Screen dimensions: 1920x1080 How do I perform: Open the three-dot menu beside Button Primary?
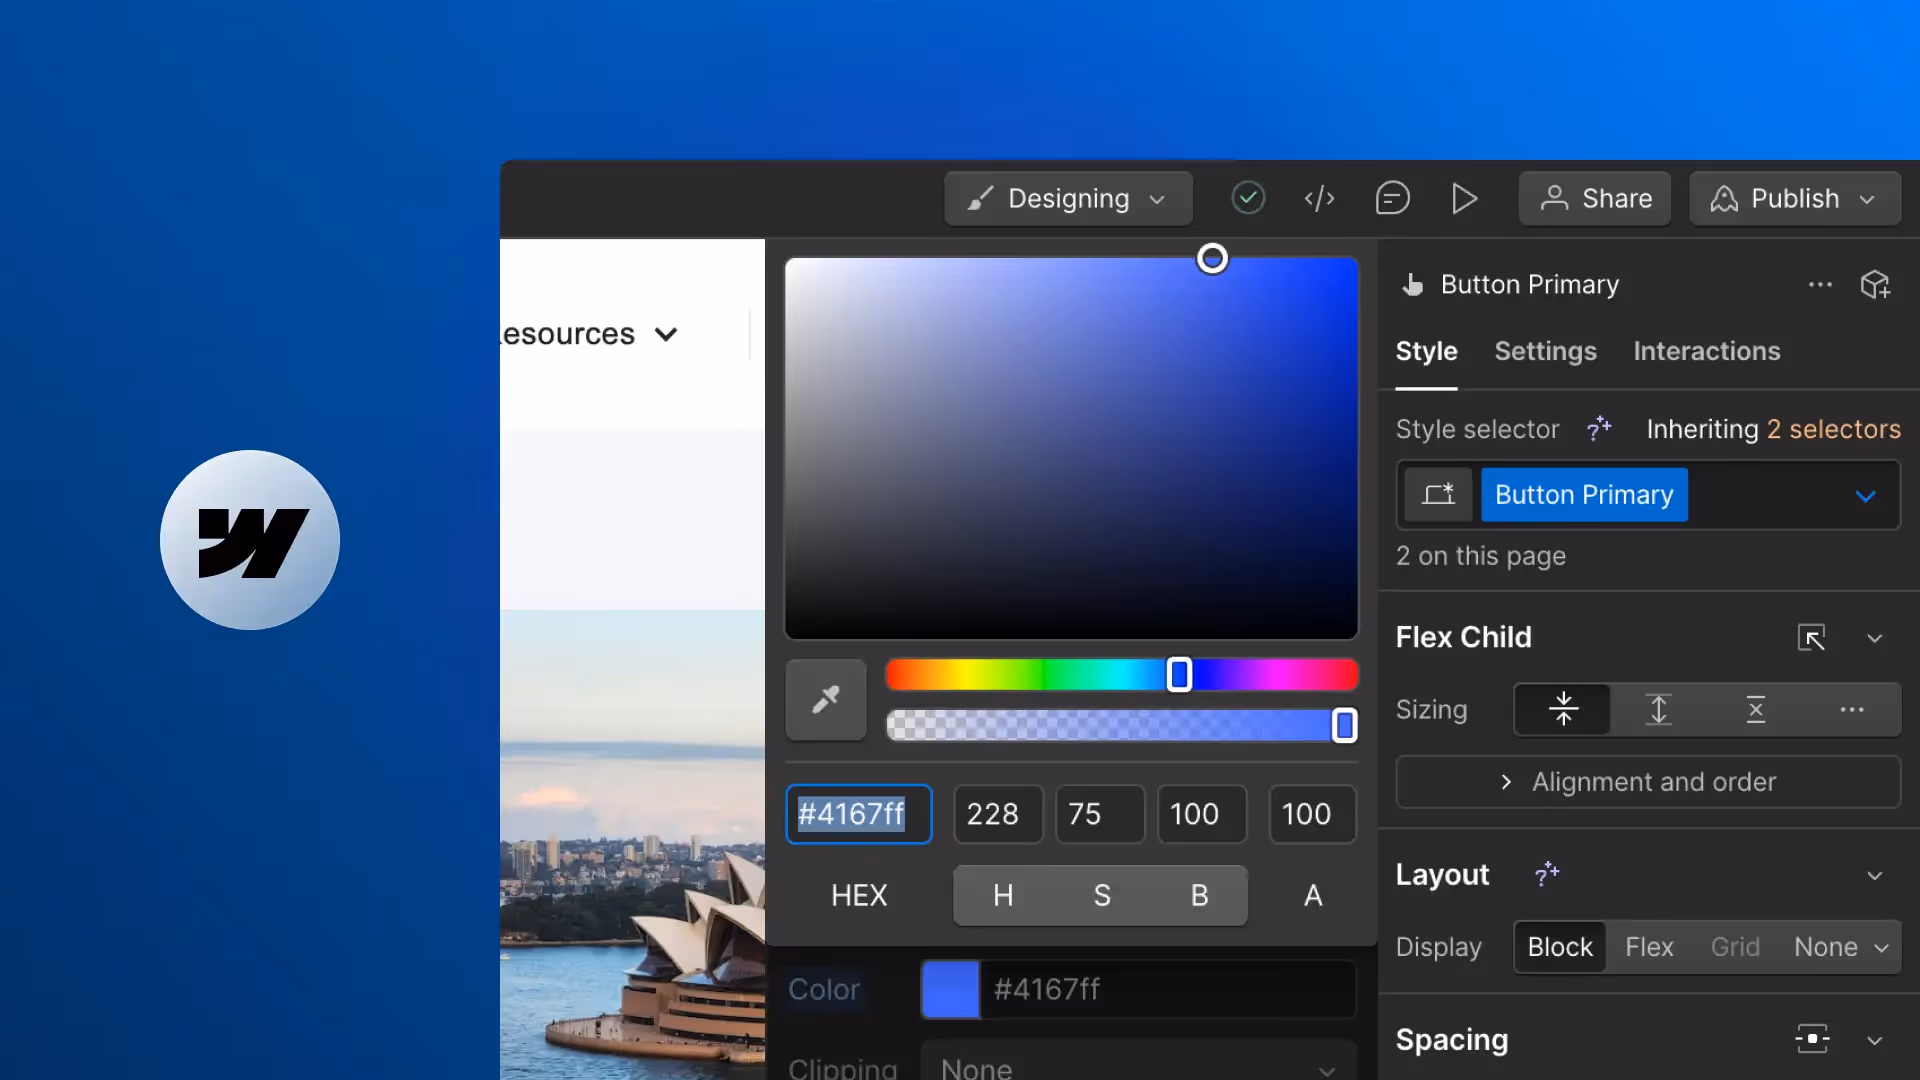pyautogui.click(x=1820, y=285)
